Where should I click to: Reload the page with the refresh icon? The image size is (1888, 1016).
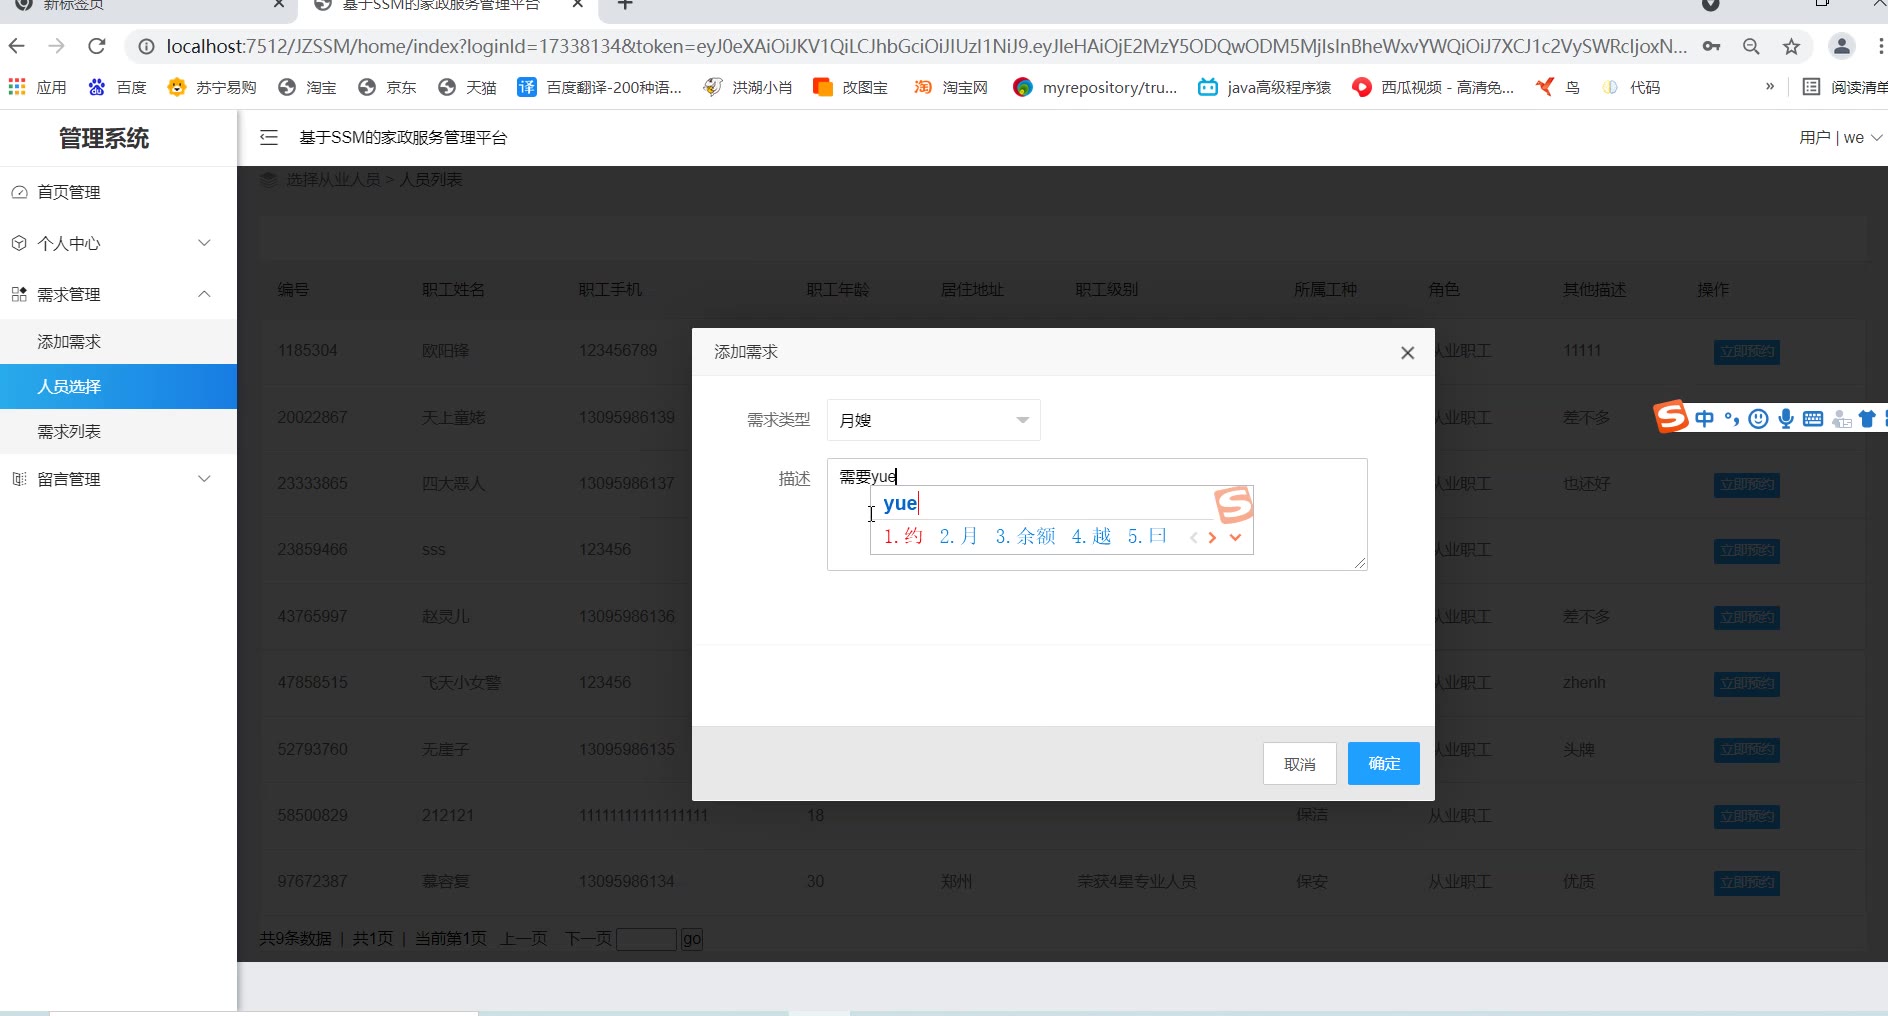(x=97, y=46)
